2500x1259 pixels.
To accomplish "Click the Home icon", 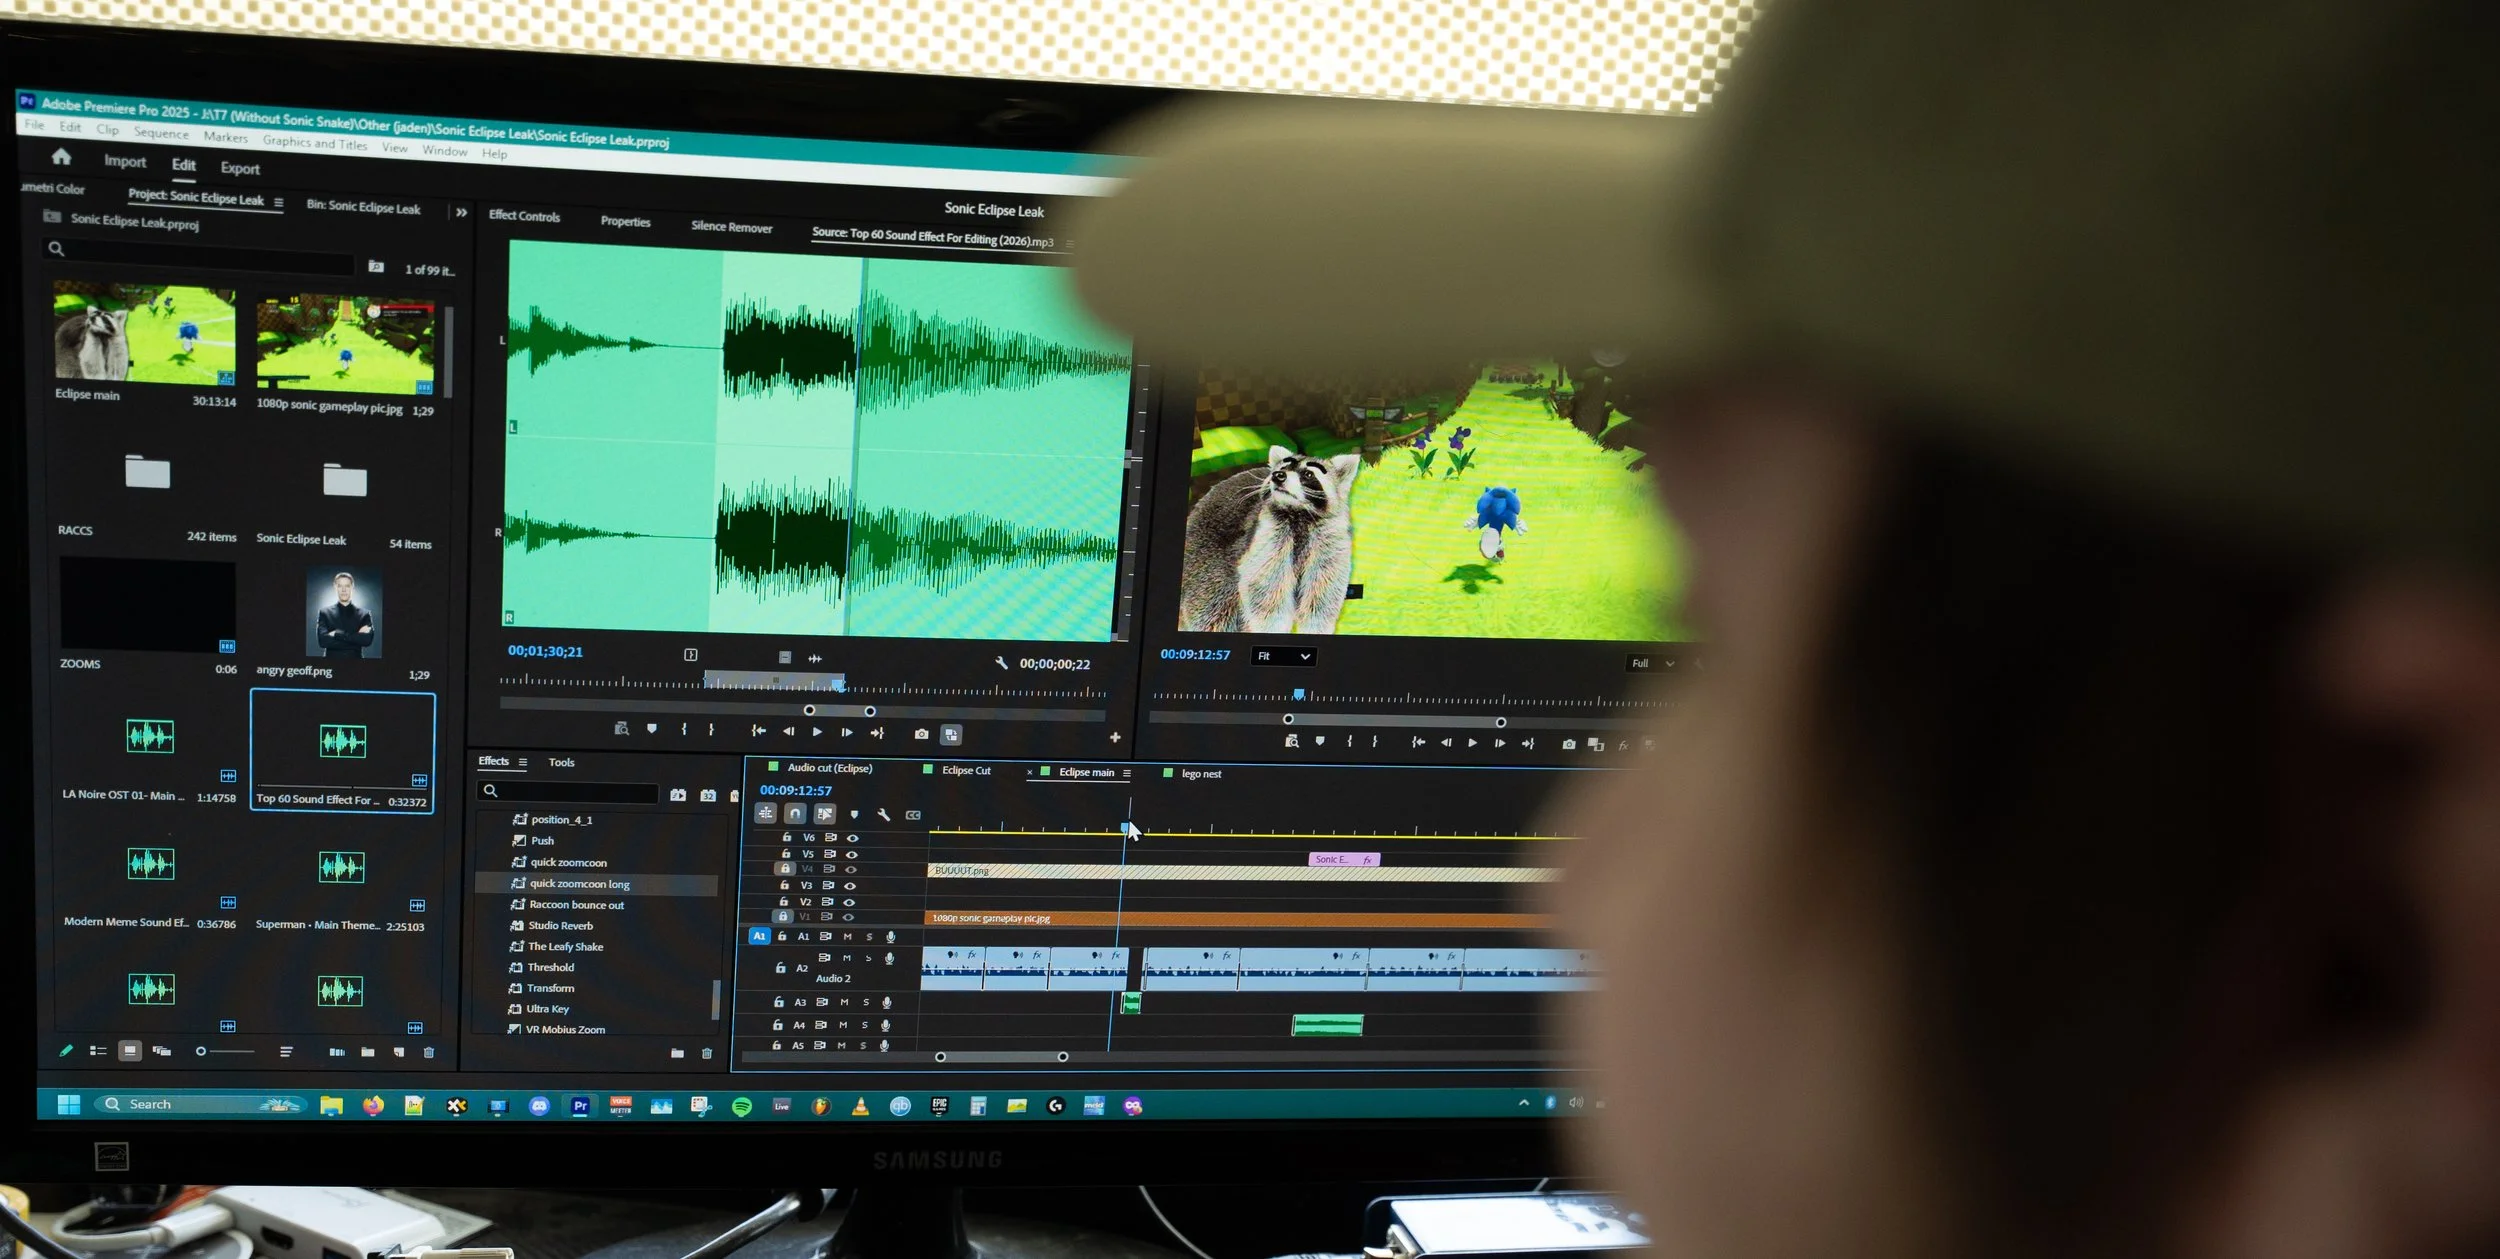I will tap(61, 157).
